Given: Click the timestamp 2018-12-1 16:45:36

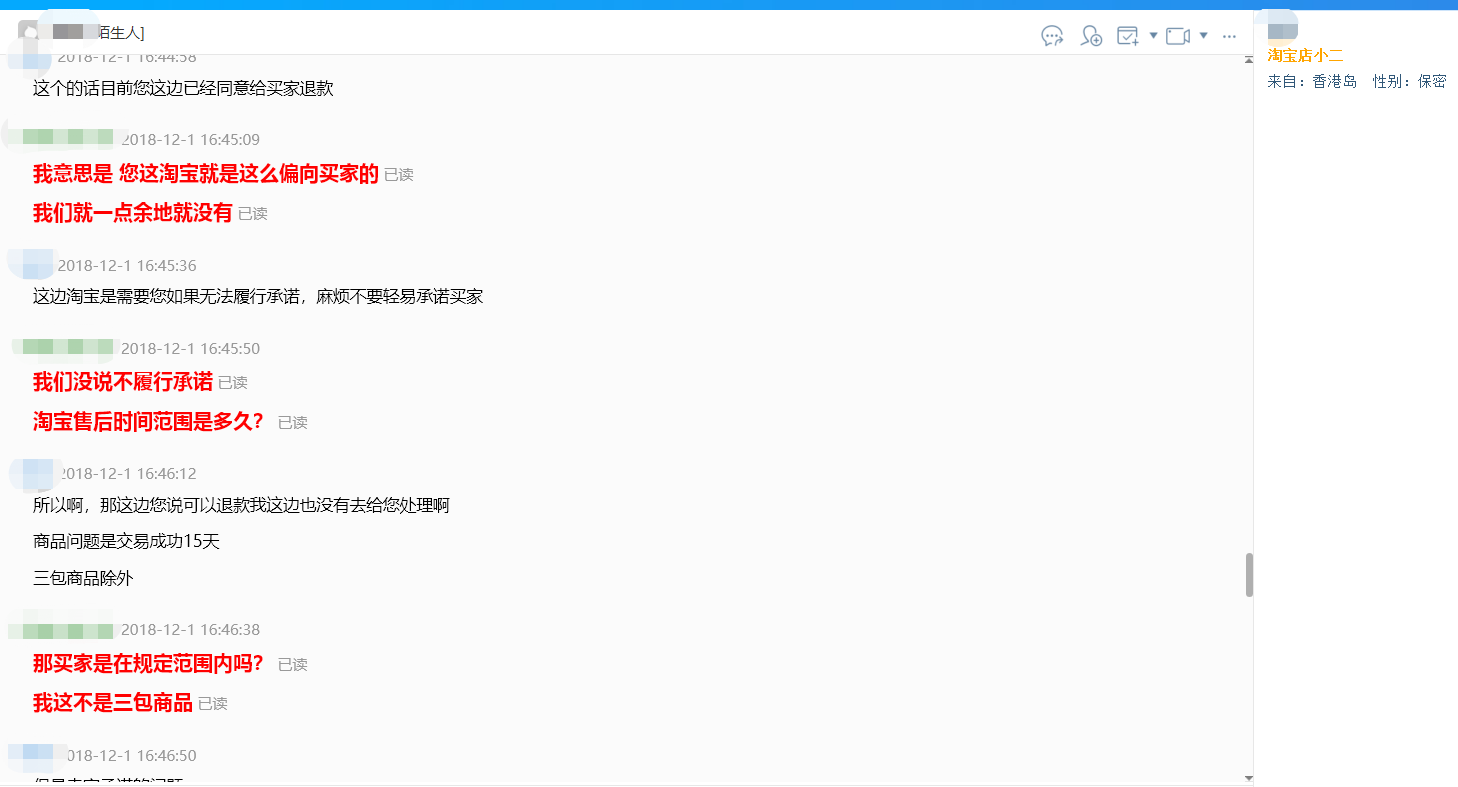Looking at the screenshot, I should coord(127,265).
